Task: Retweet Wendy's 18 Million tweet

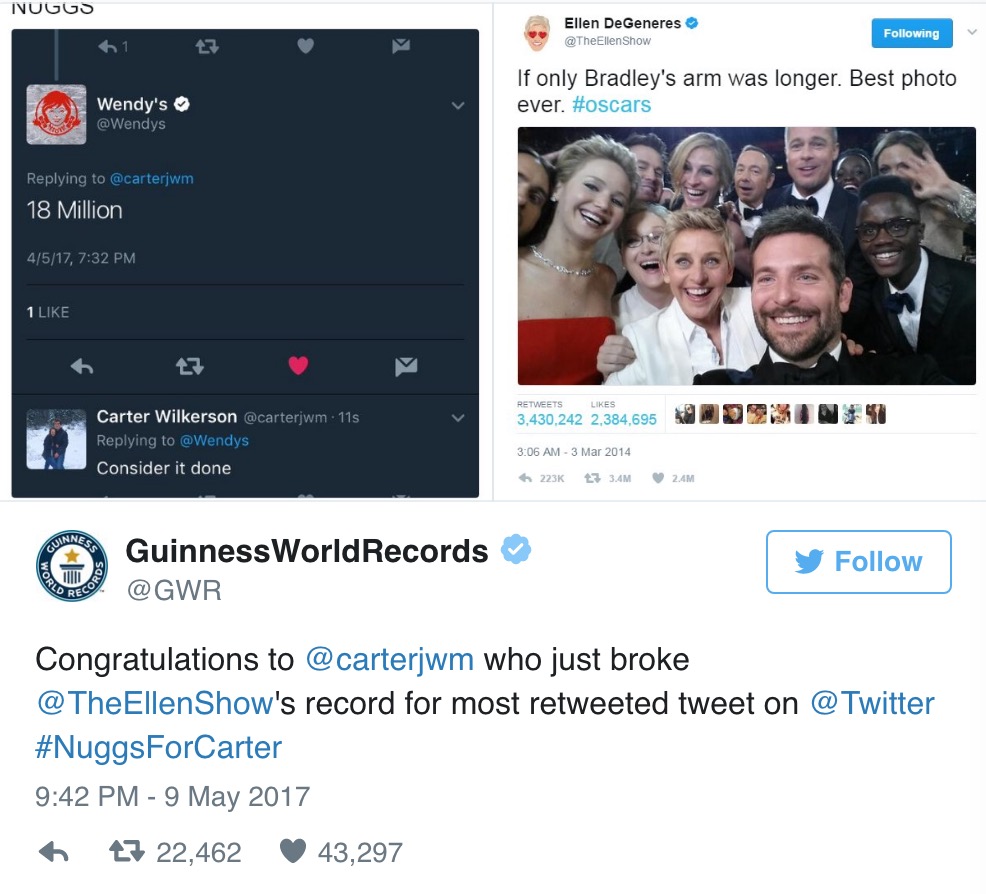Action: (189, 367)
